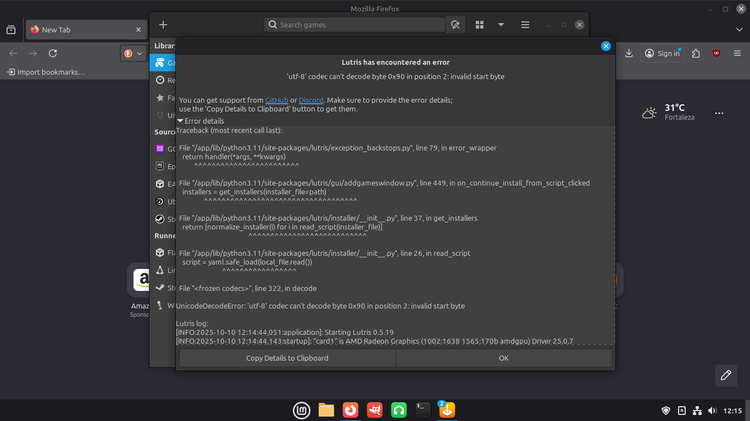This screenshot has height=421, width=750.
Task: Select the Wine runner icon in sidebar
Action: click(160, 305)
